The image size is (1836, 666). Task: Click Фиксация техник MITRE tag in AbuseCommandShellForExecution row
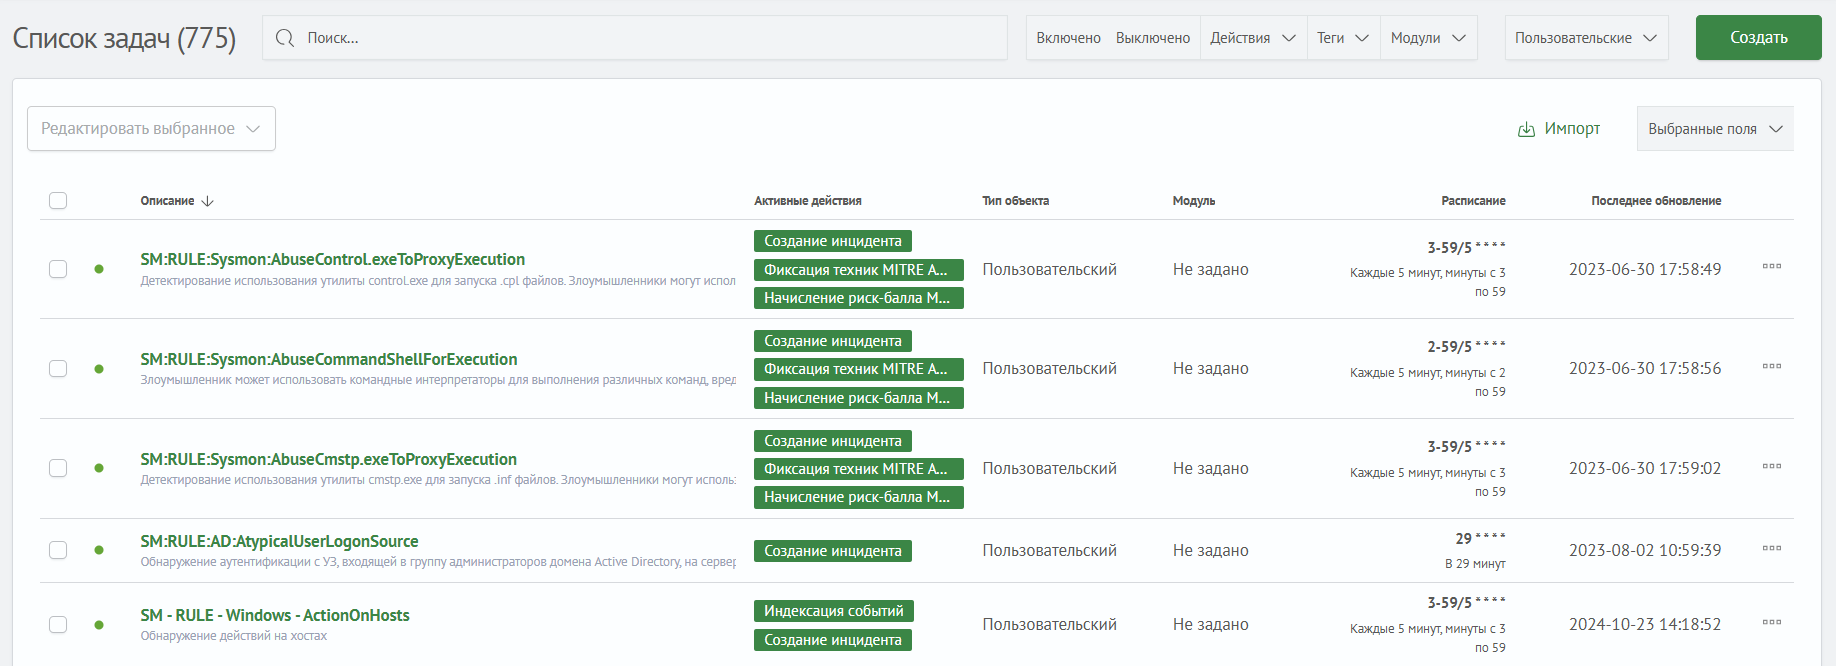(859, 369)
